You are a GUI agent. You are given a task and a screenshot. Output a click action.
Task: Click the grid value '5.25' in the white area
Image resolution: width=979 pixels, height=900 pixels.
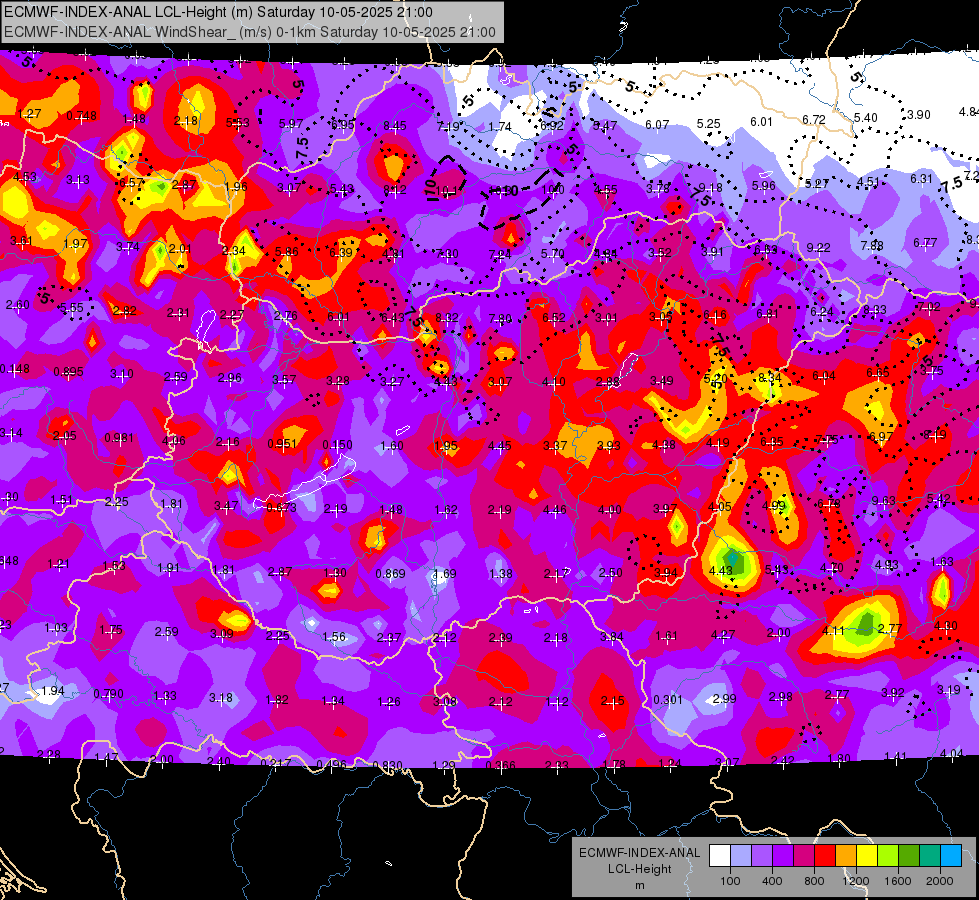pyautogui.click(x=709, y=124)
